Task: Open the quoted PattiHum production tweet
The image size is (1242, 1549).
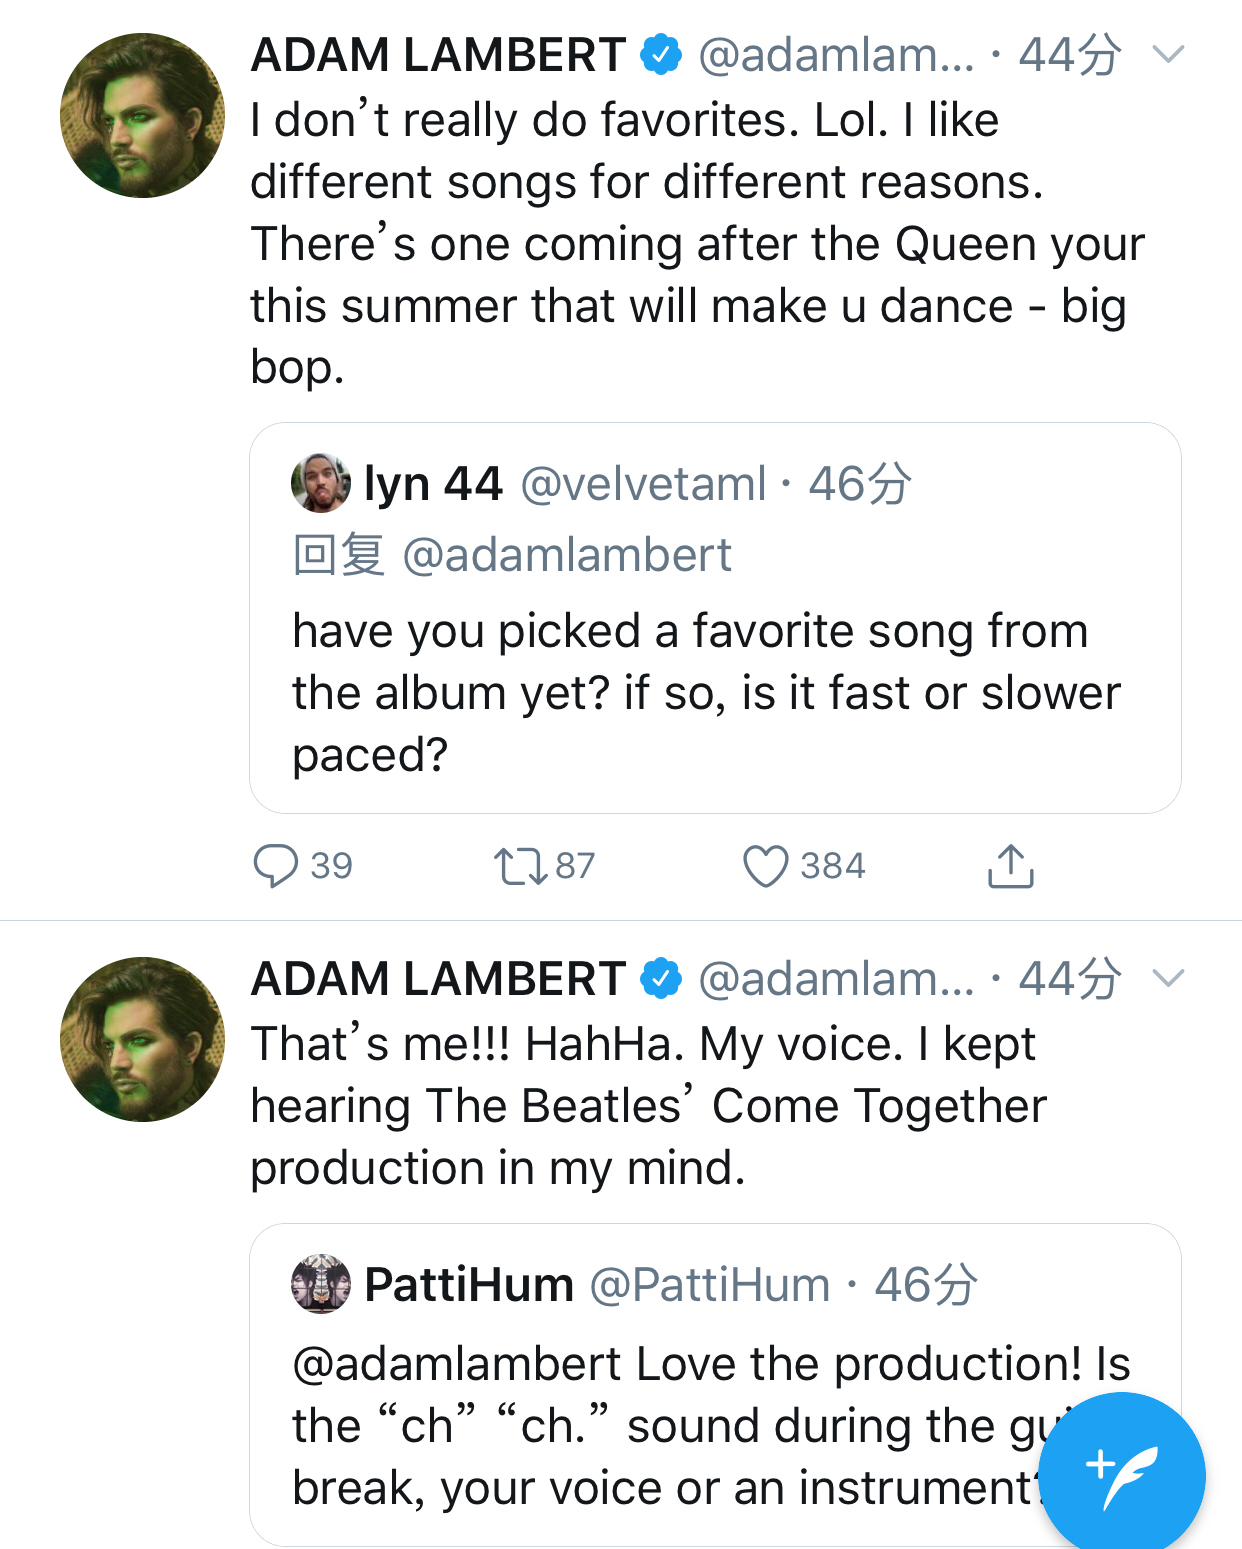Action: [660, 1426]
